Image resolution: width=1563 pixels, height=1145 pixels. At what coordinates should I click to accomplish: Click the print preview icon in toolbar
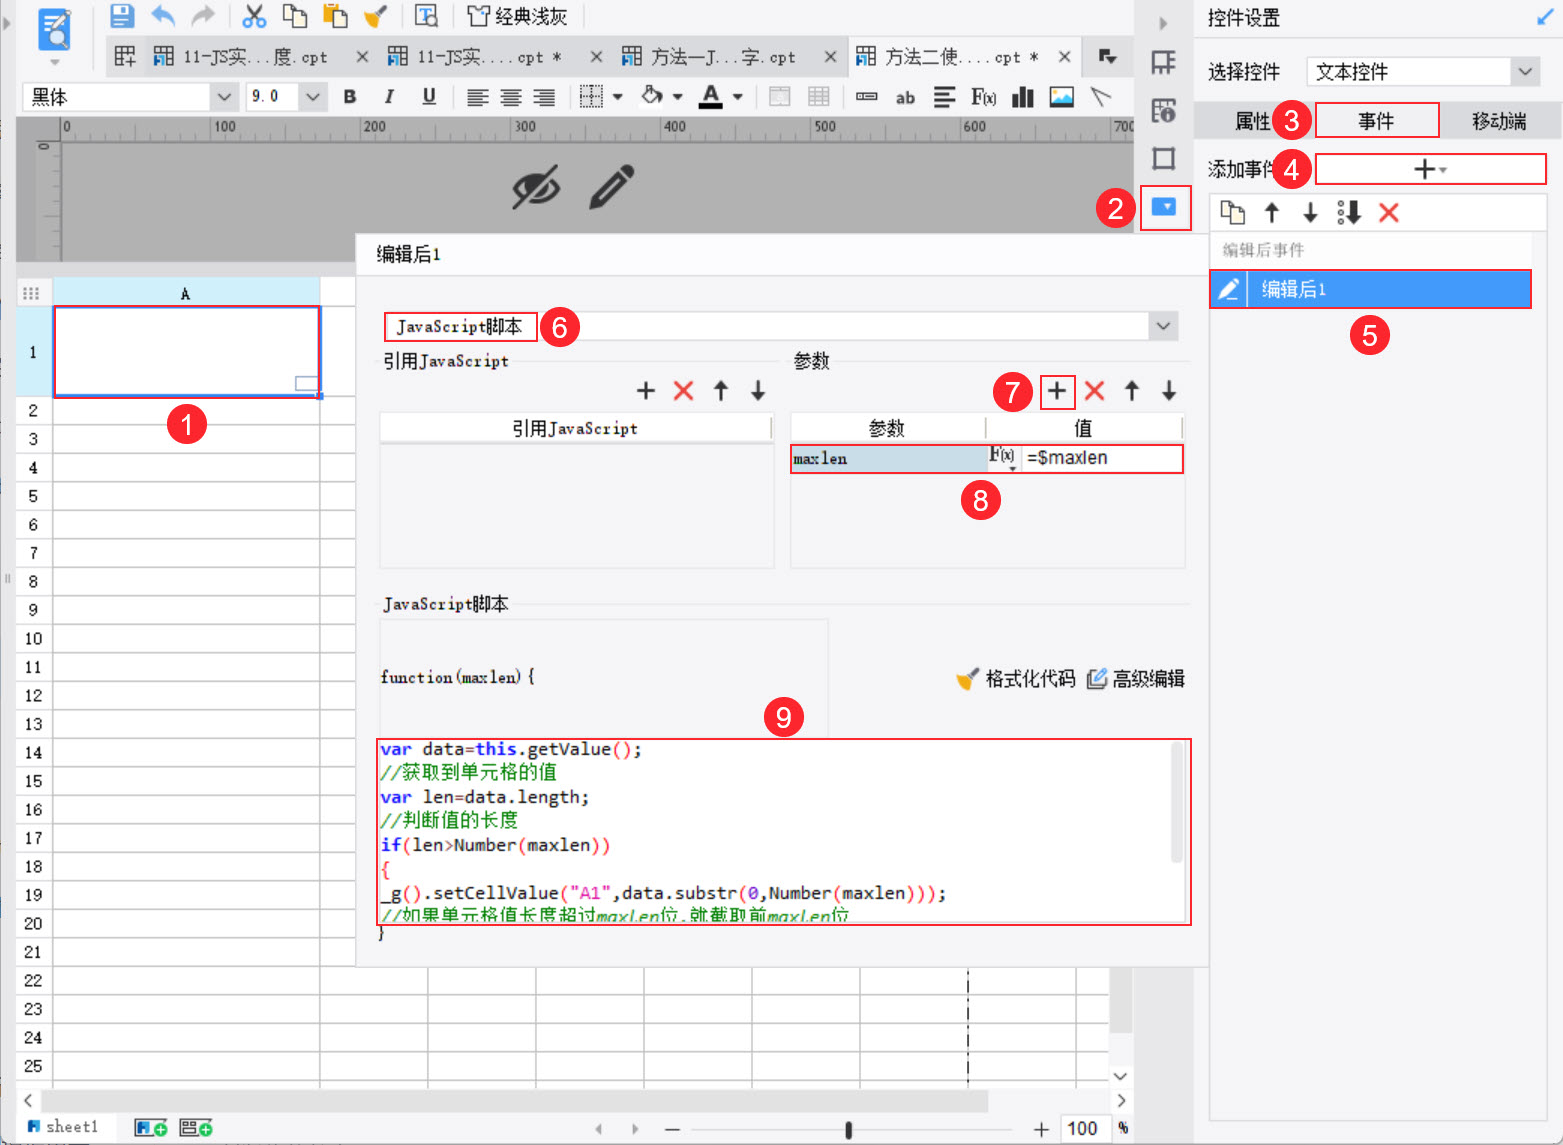click(427, 15)
